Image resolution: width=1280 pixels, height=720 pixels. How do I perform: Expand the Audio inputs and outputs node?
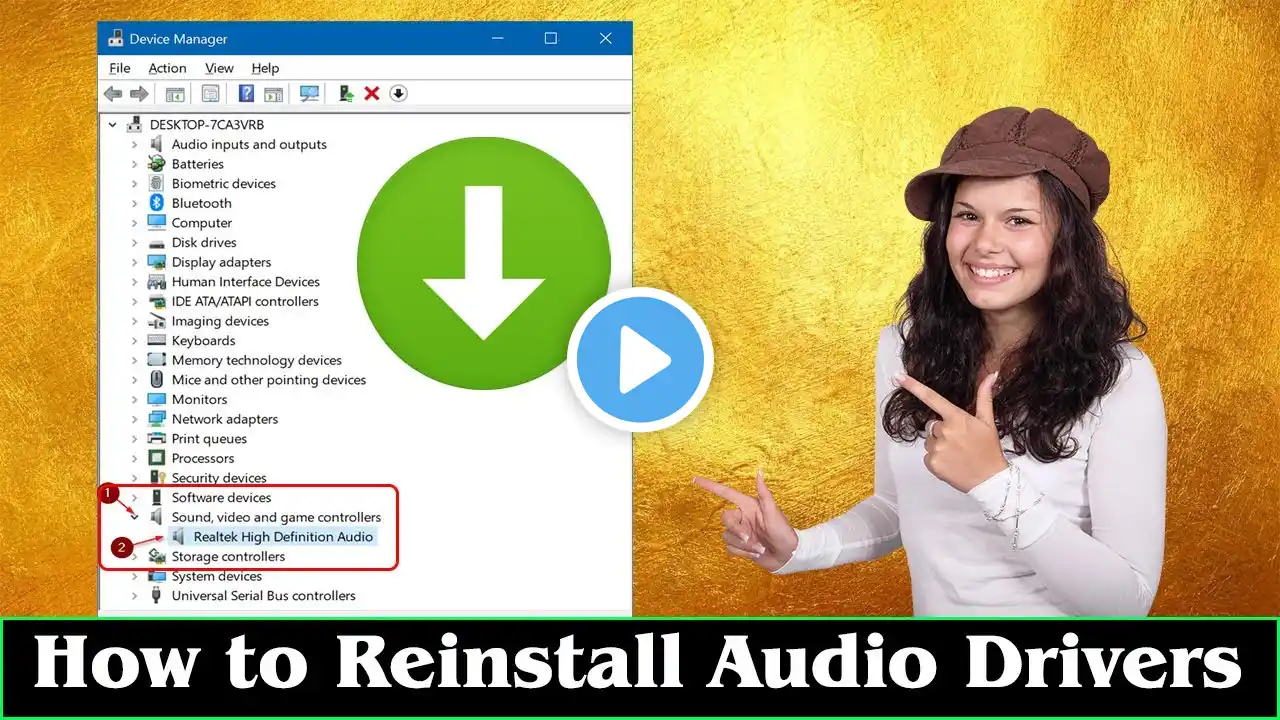point(135,144)
